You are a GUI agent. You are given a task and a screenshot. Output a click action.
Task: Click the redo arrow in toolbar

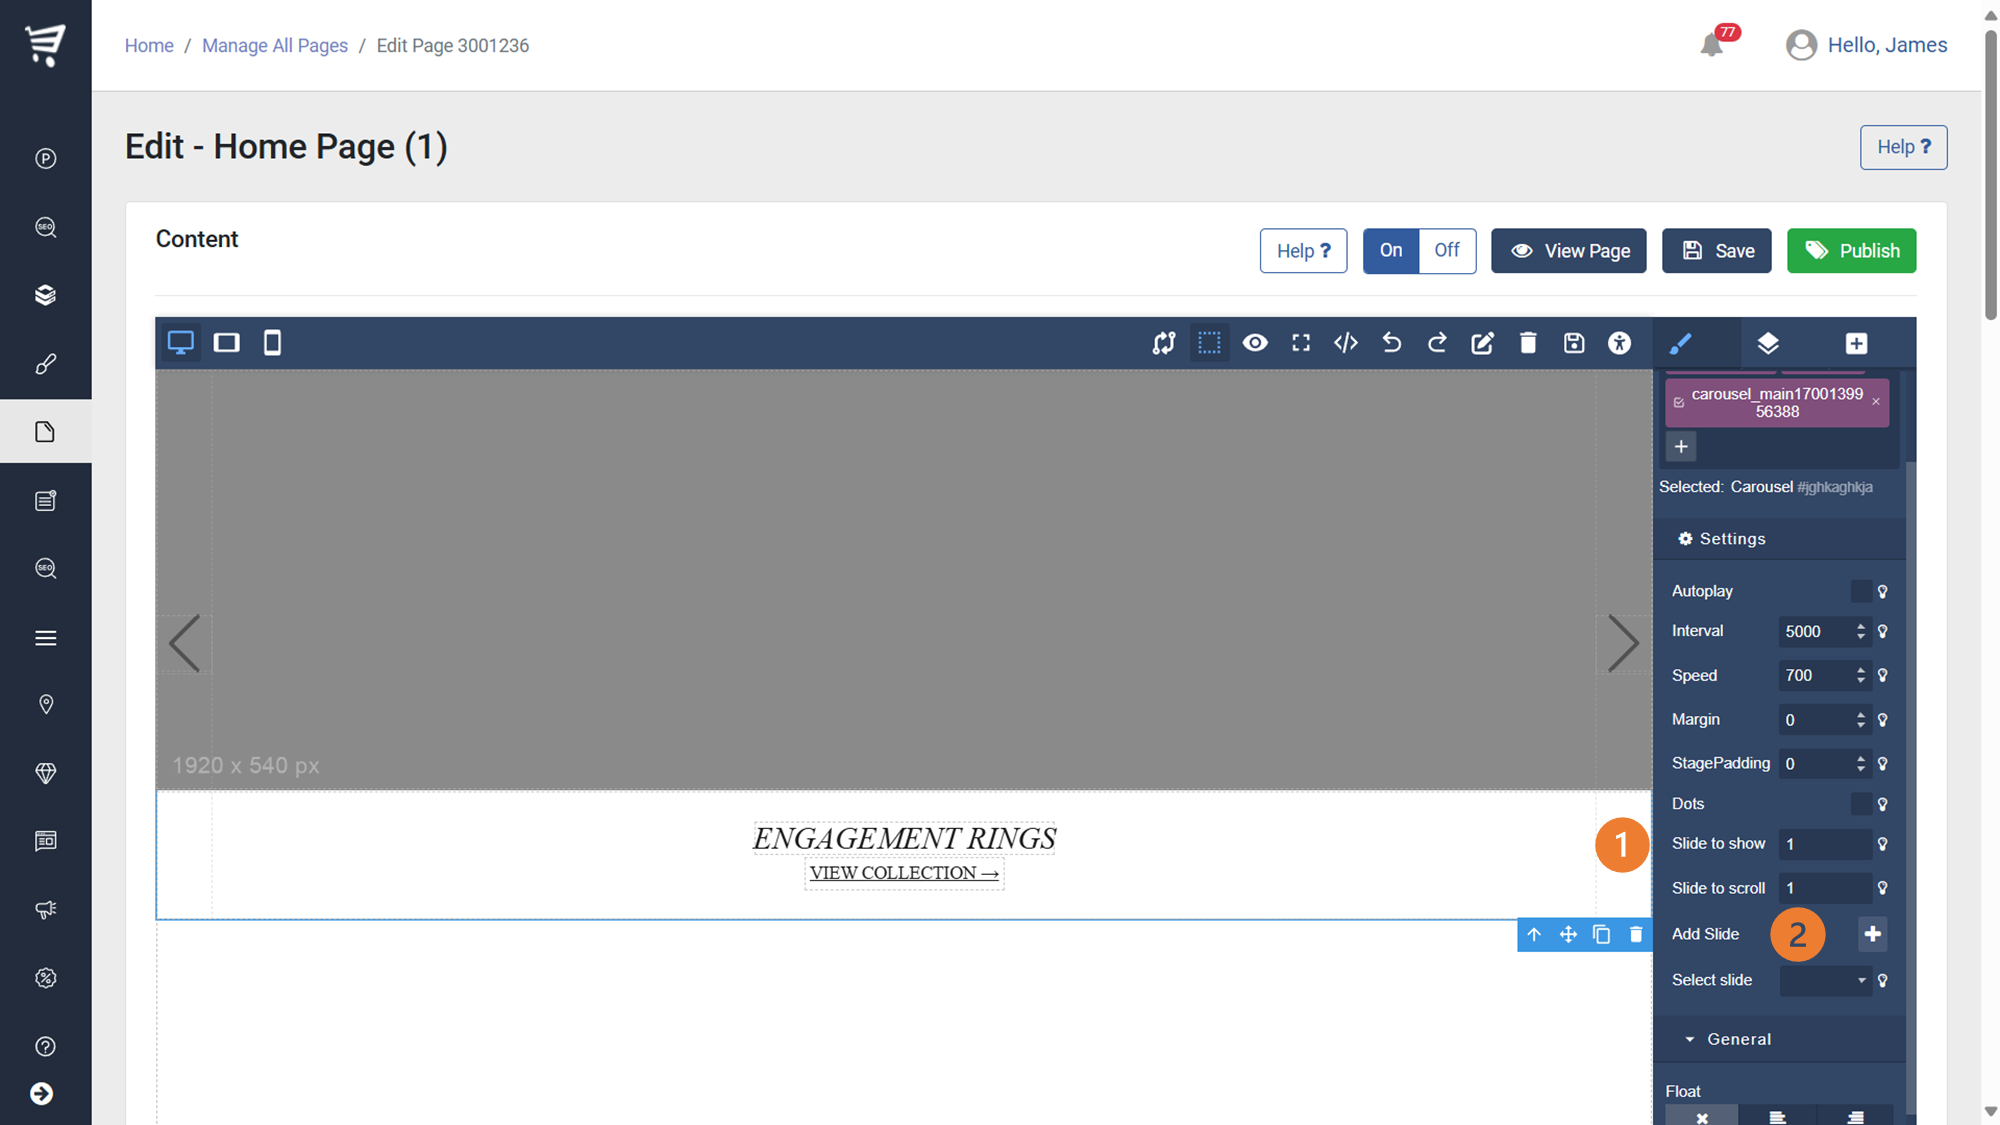pos(1437,343)
